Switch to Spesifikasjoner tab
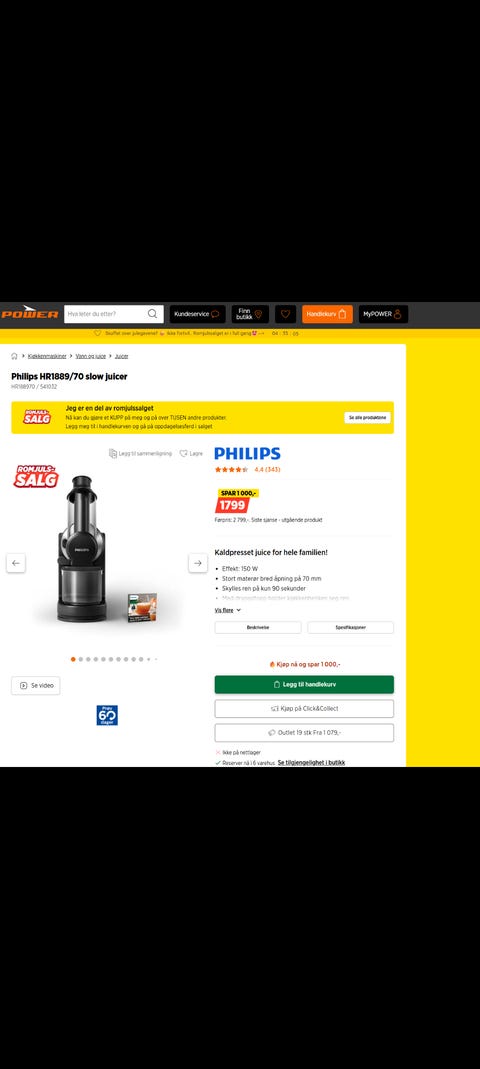The image size is (480, 1069). (350, 627)
